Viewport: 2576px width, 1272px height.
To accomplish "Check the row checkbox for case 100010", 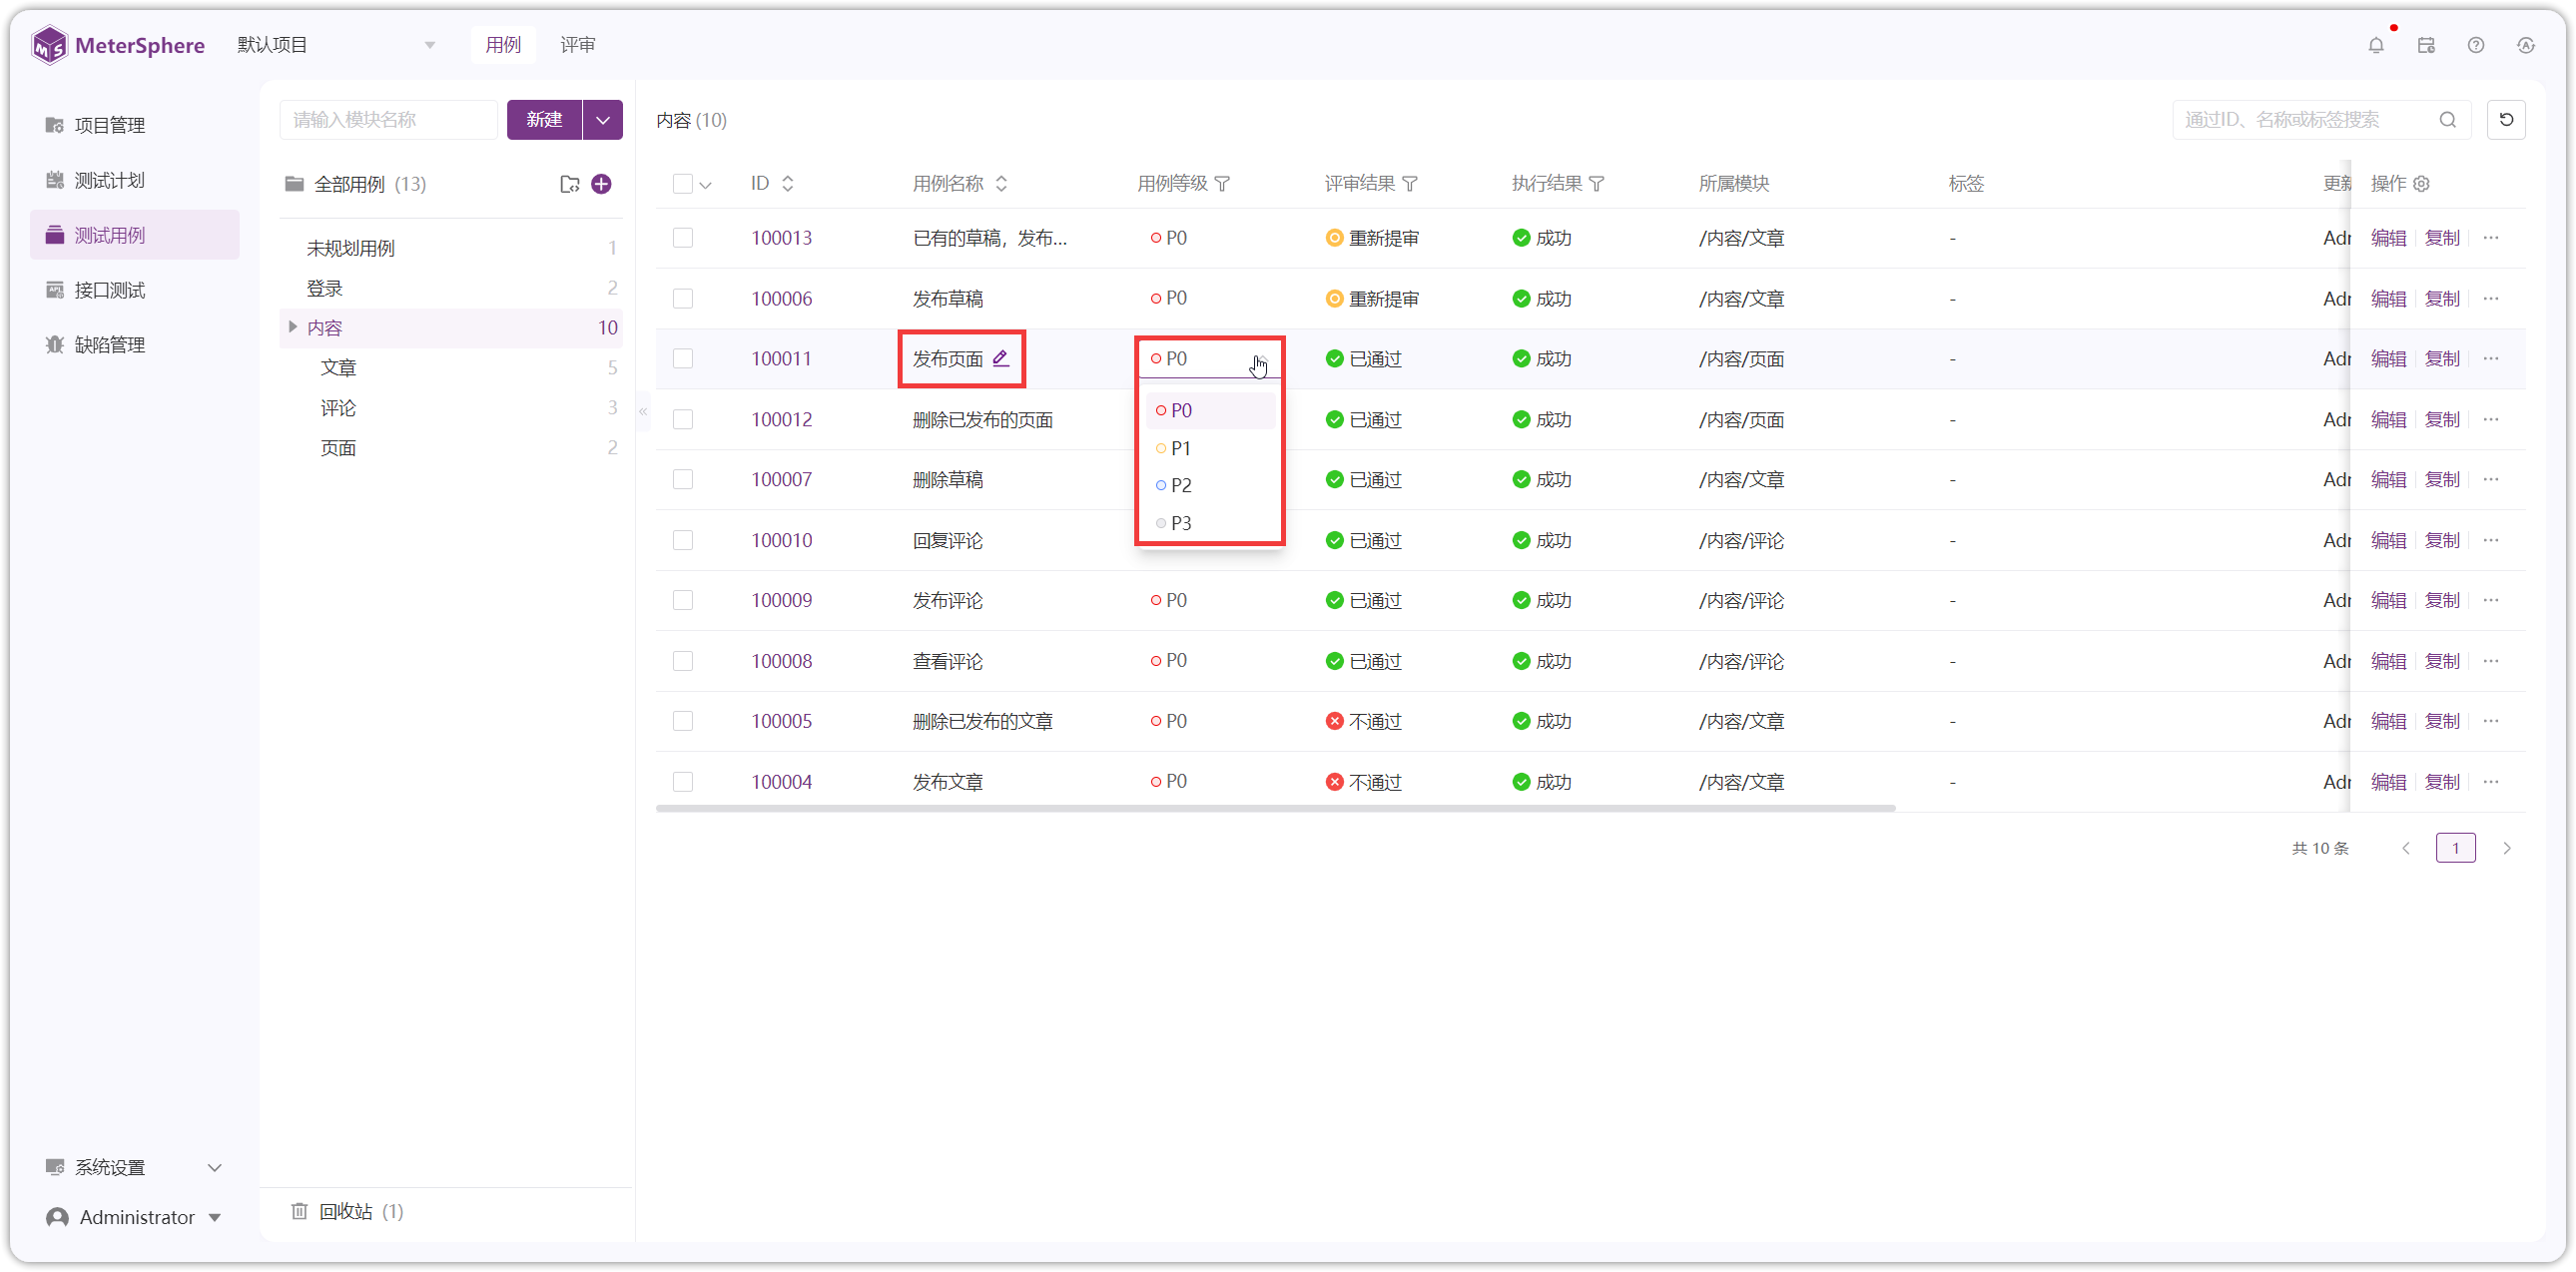I will 683,540.
